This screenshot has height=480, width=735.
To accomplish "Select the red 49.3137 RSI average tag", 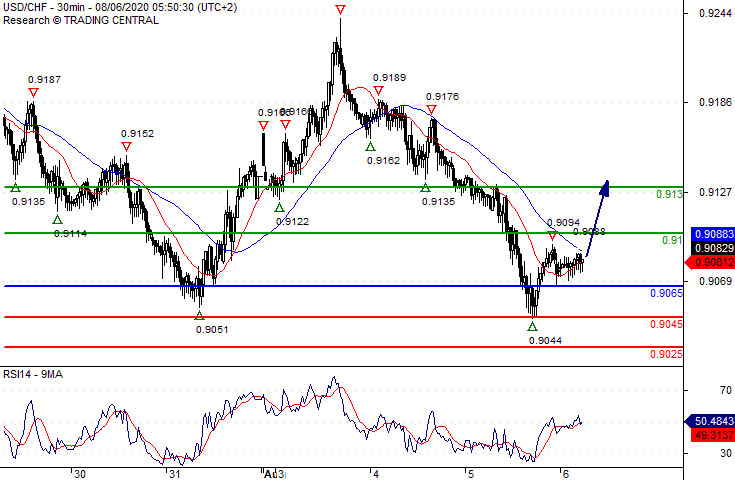I will 713,435.
